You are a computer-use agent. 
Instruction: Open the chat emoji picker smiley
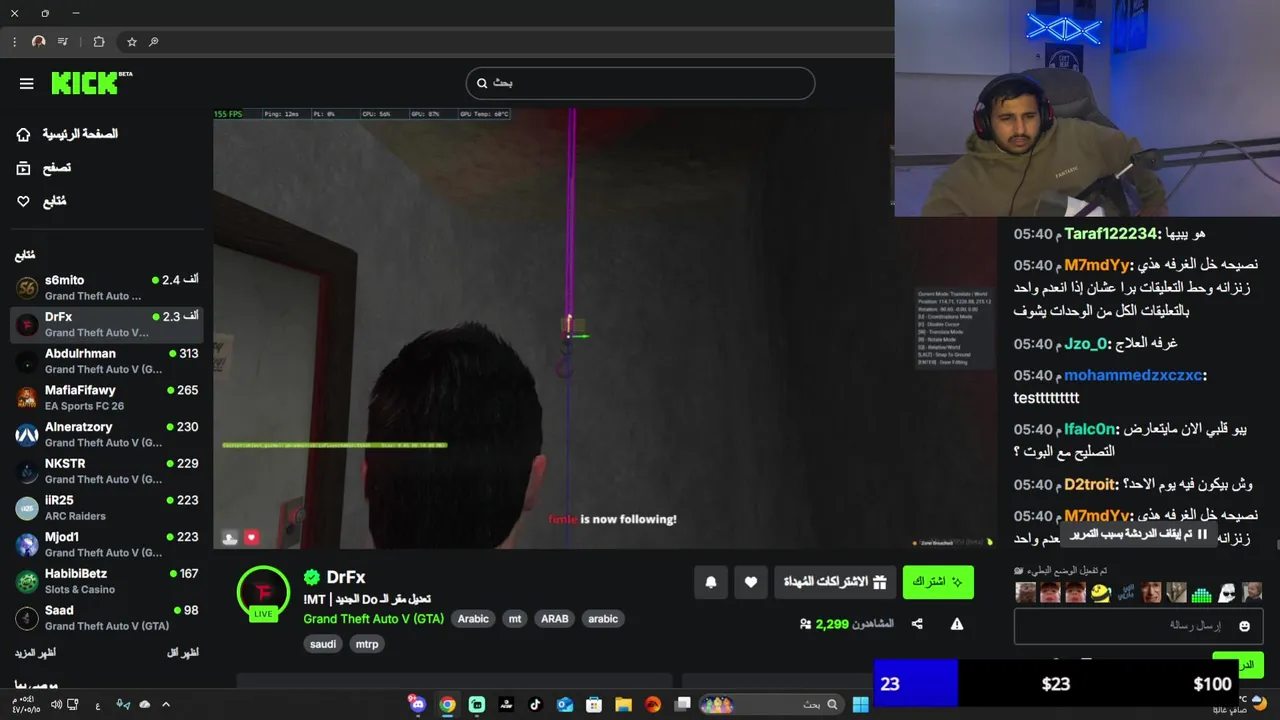(x=1245, y=626)
